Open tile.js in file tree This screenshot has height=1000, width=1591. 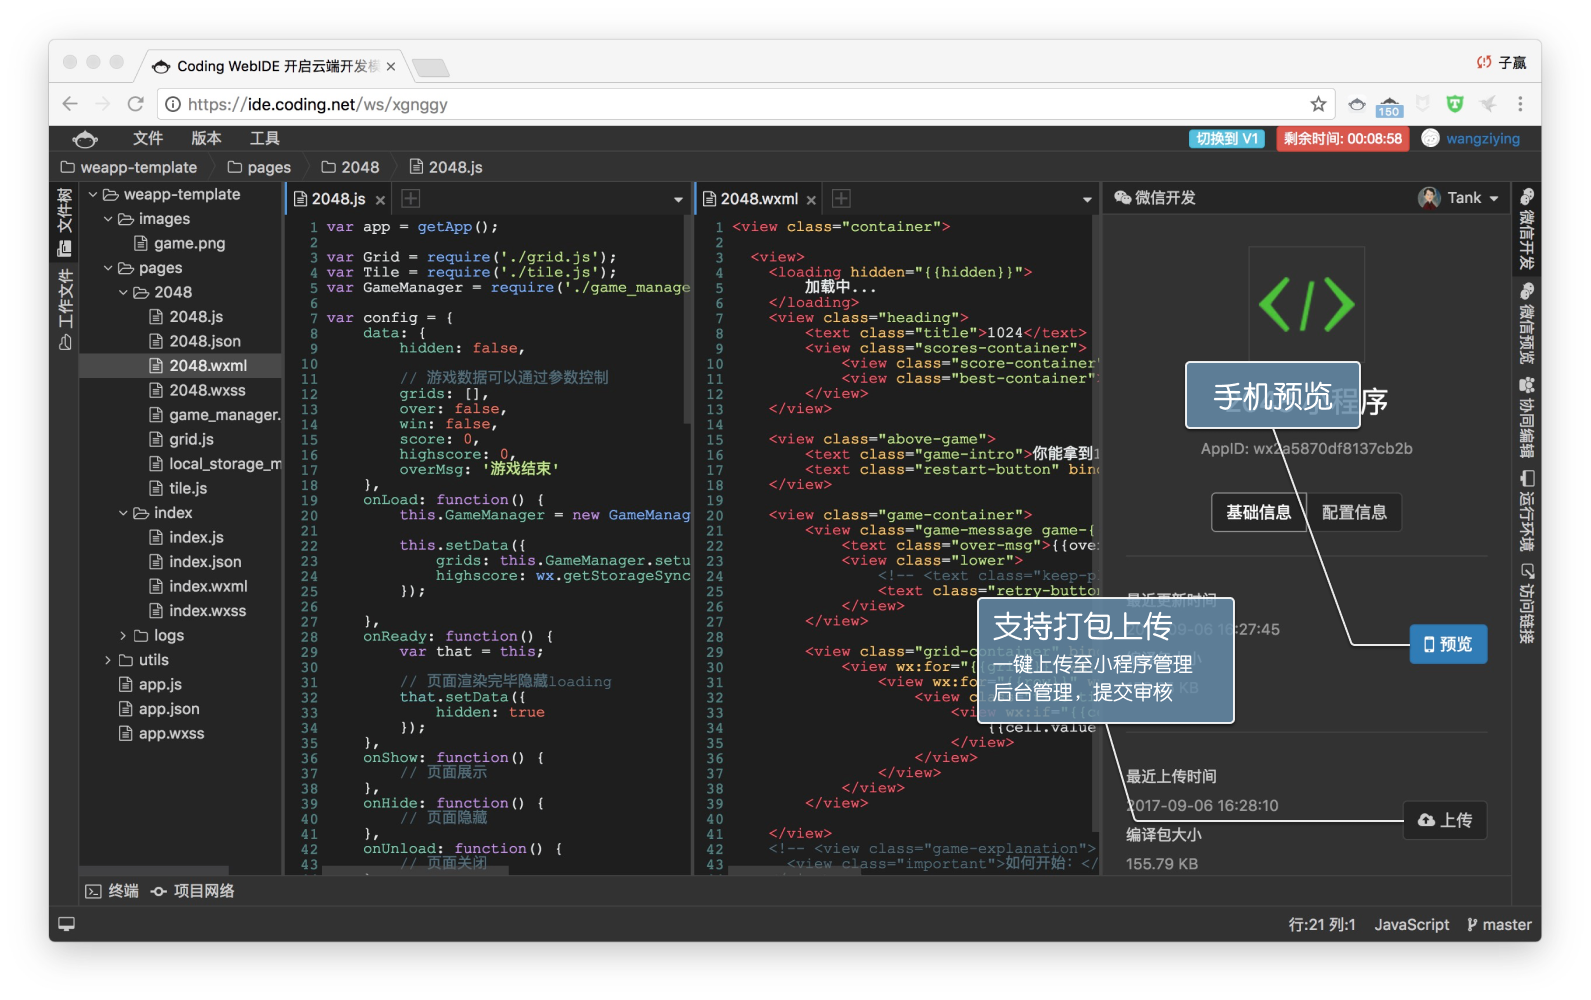point(178,488)
